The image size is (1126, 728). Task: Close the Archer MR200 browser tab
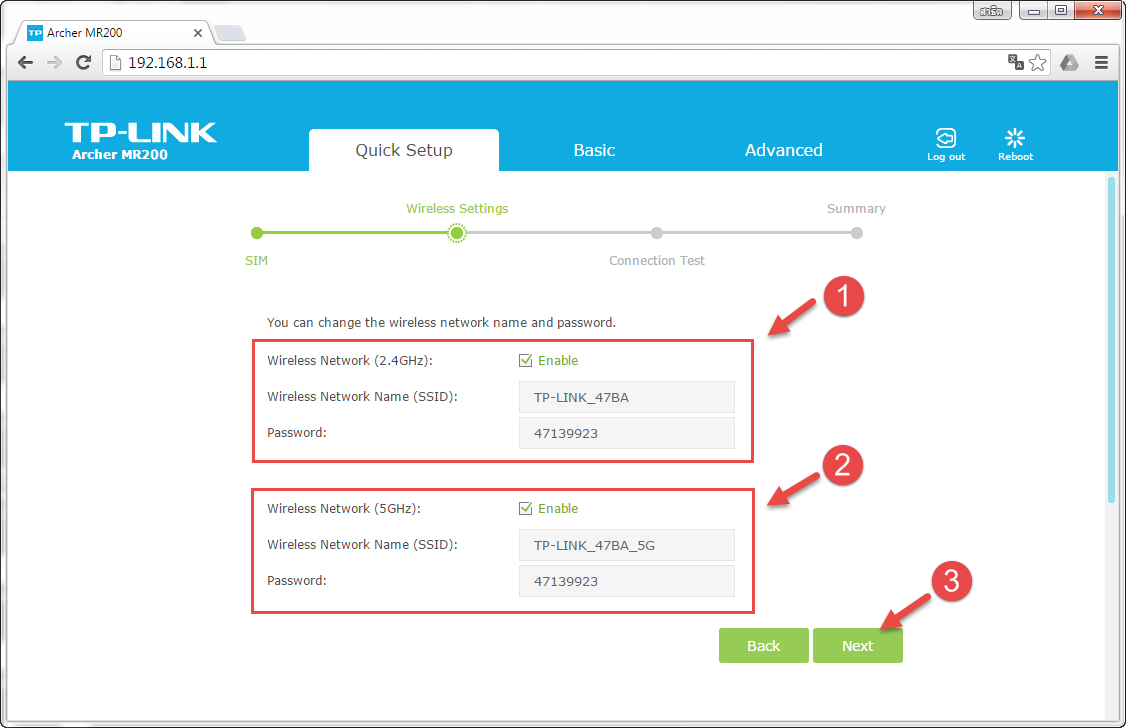pyautogui.click(x=198, y=33)
